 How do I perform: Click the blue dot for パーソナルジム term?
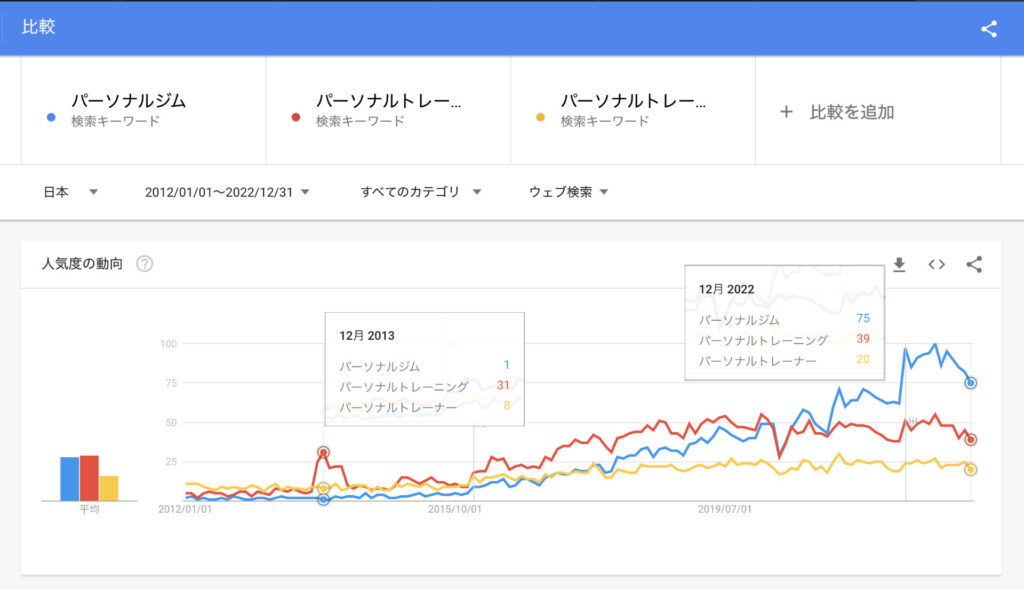point(51,118)
